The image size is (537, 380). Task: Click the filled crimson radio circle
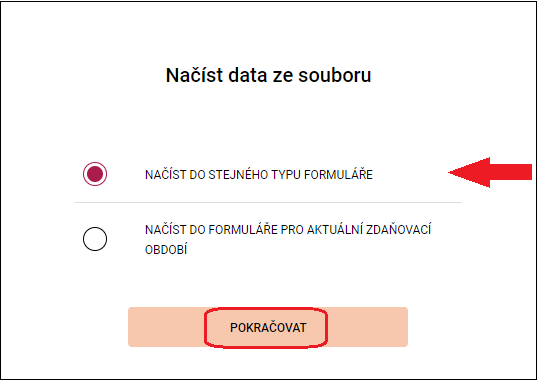(x=95, y=174)
